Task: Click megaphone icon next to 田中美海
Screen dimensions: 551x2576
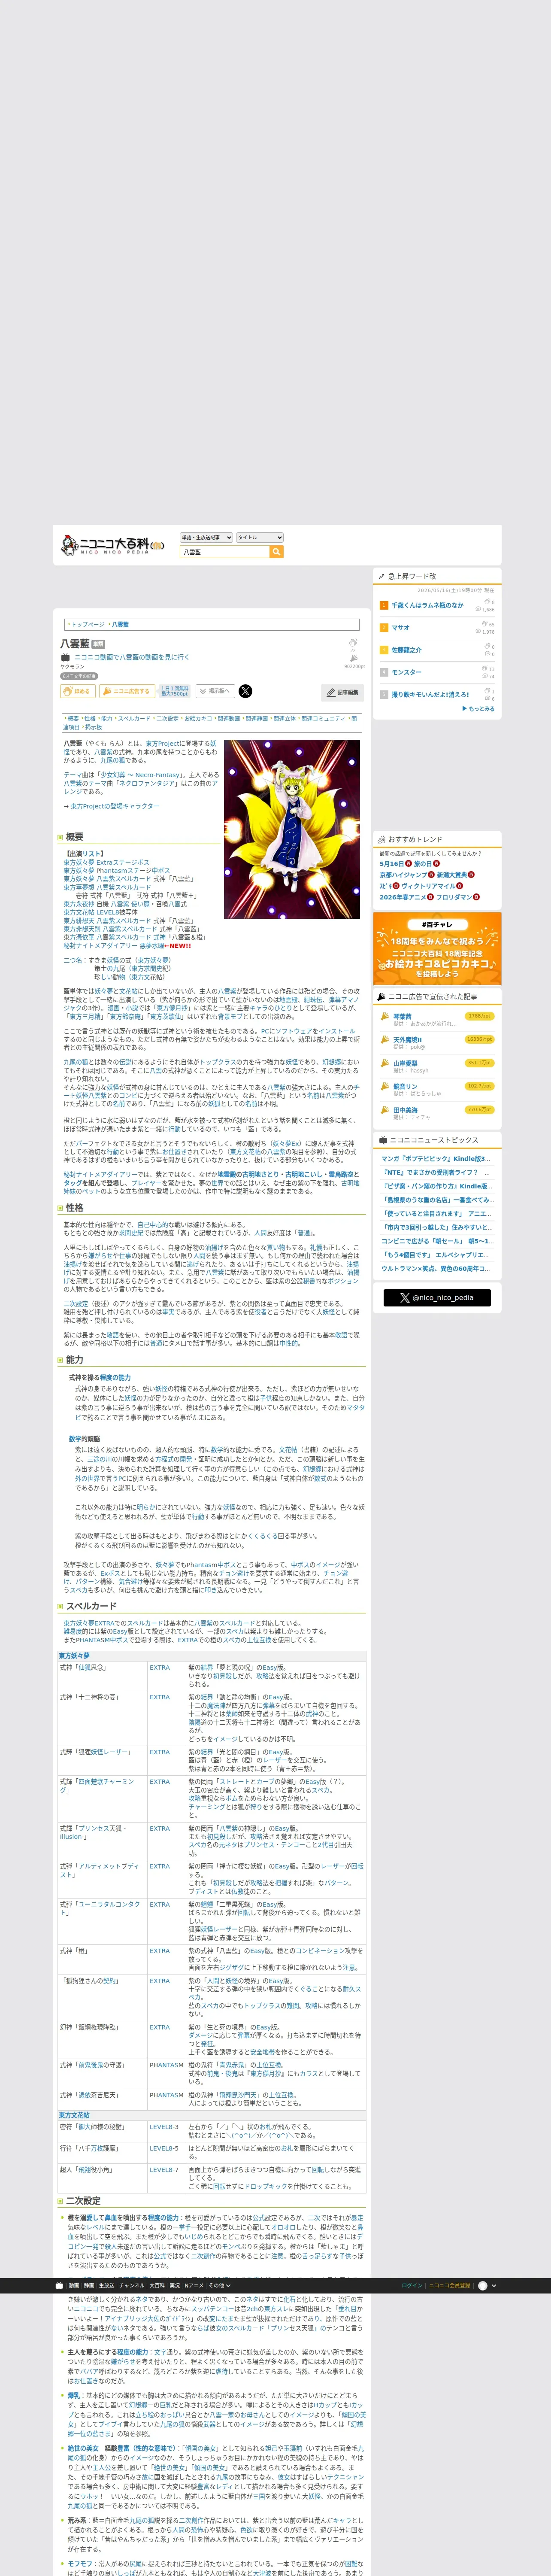Action: coord(384,1110)
